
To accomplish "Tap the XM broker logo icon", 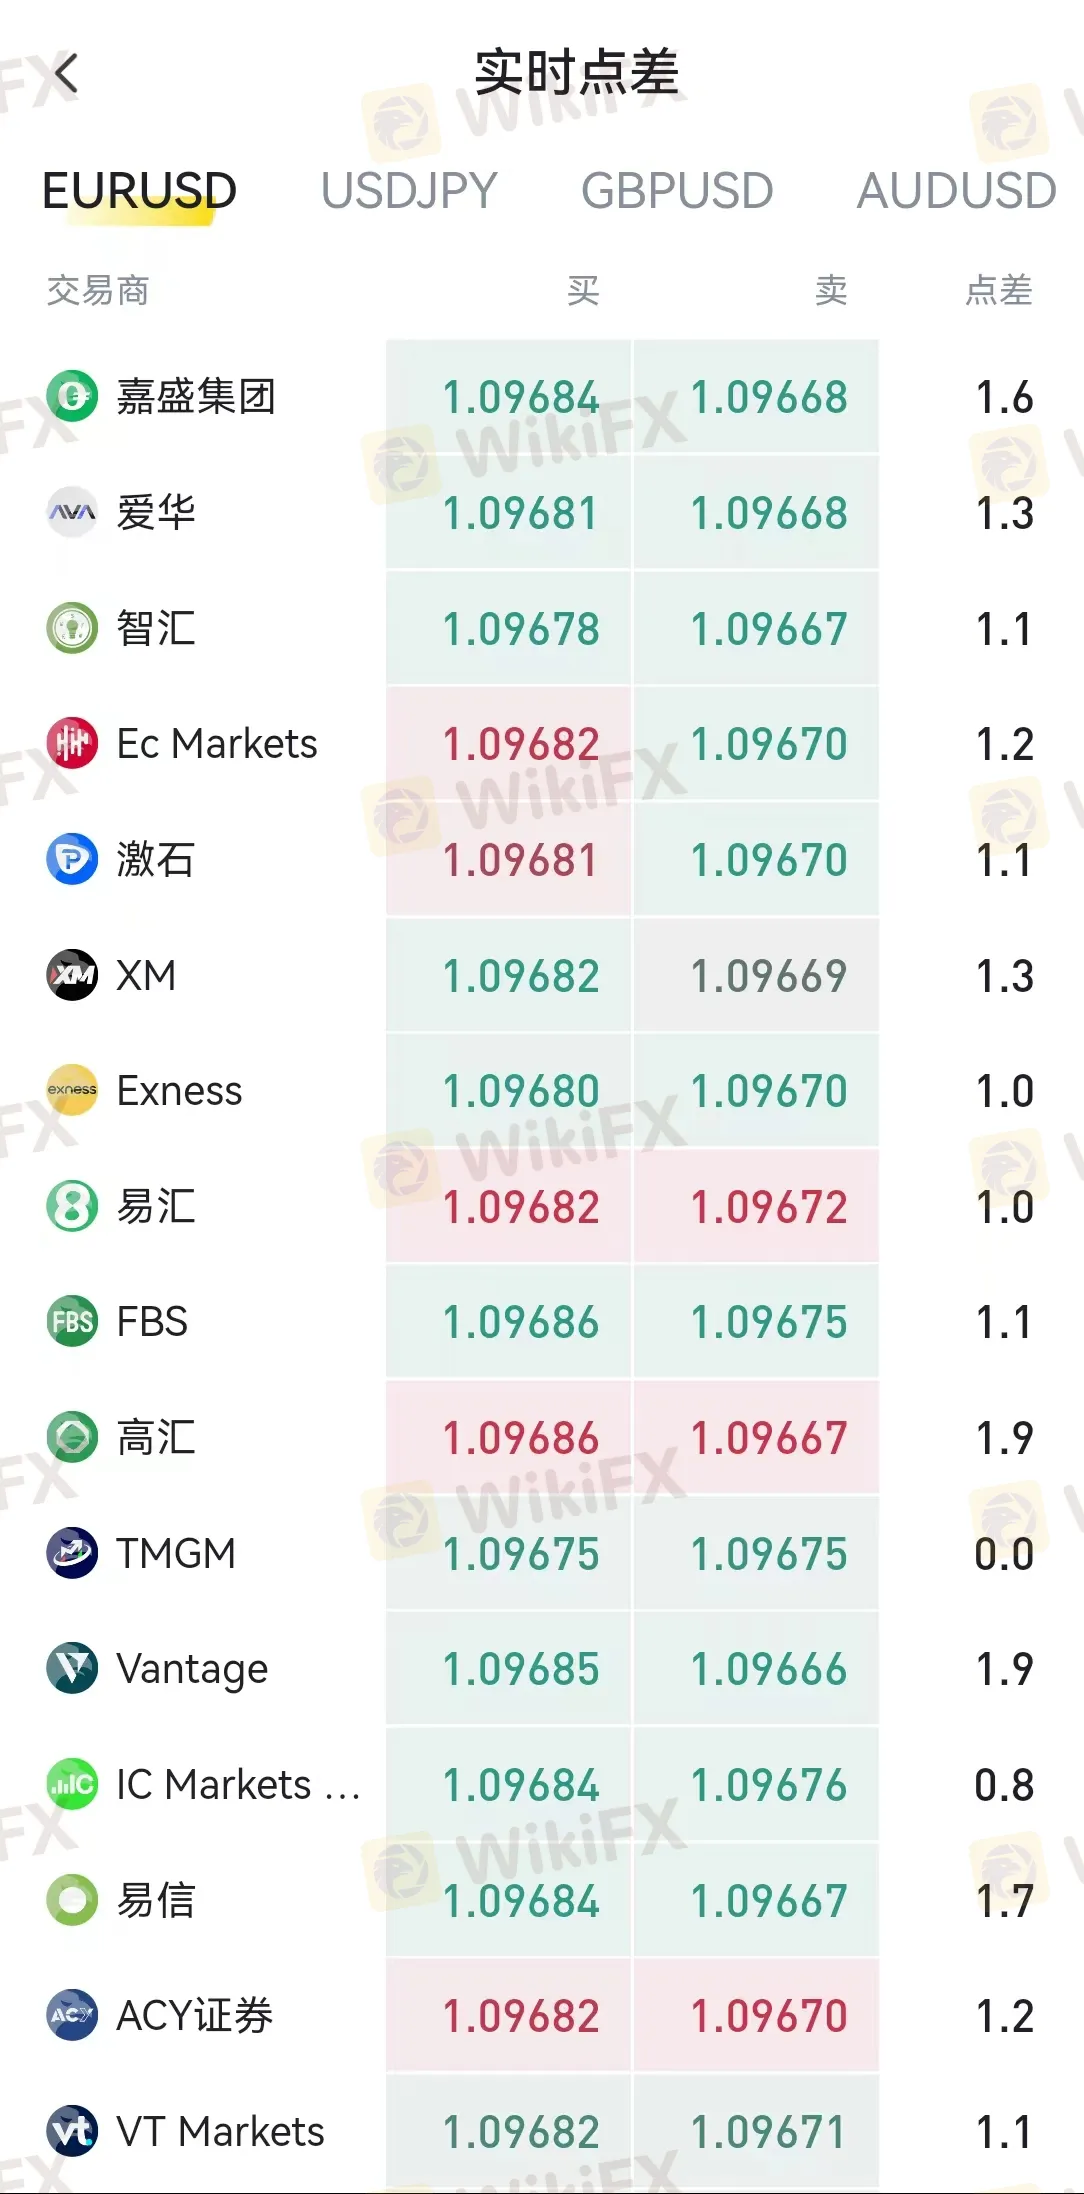I will click(72, 975).
